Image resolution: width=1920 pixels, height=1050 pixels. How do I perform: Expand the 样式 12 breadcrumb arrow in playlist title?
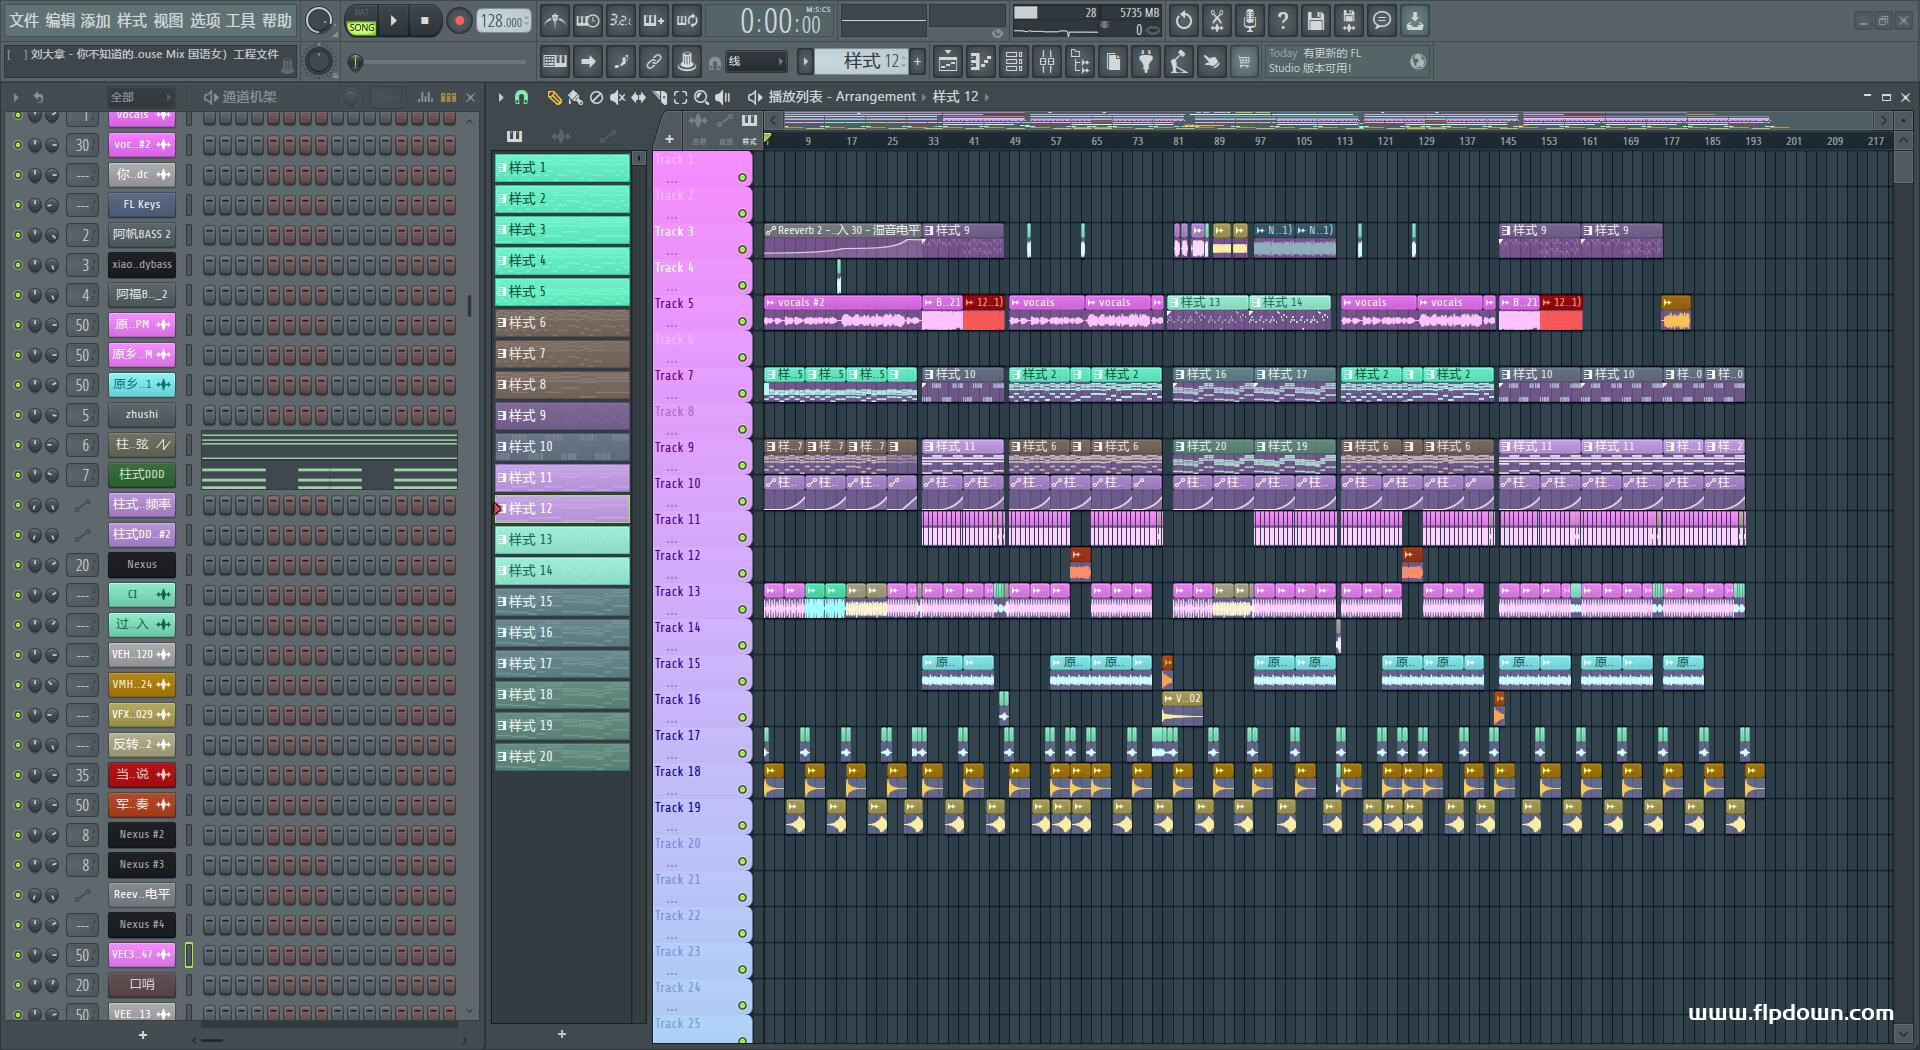tap(986, 97)
